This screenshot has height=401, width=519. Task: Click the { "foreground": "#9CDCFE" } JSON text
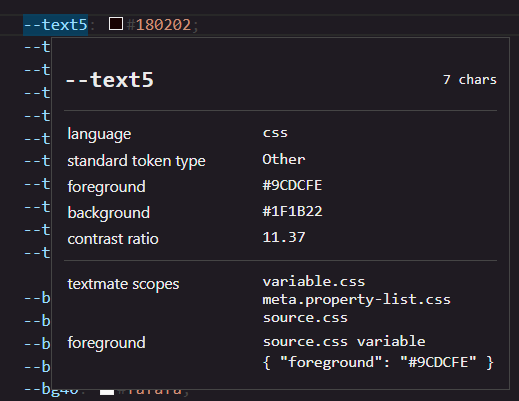(378, 362)
